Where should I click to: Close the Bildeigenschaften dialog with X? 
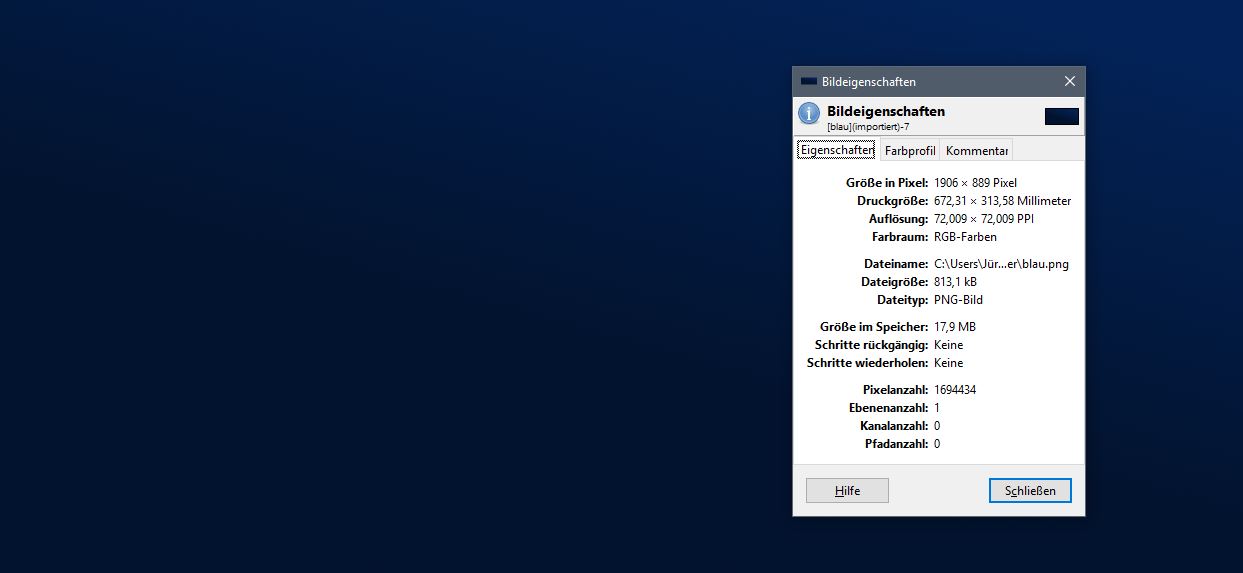pos(1069,82)
